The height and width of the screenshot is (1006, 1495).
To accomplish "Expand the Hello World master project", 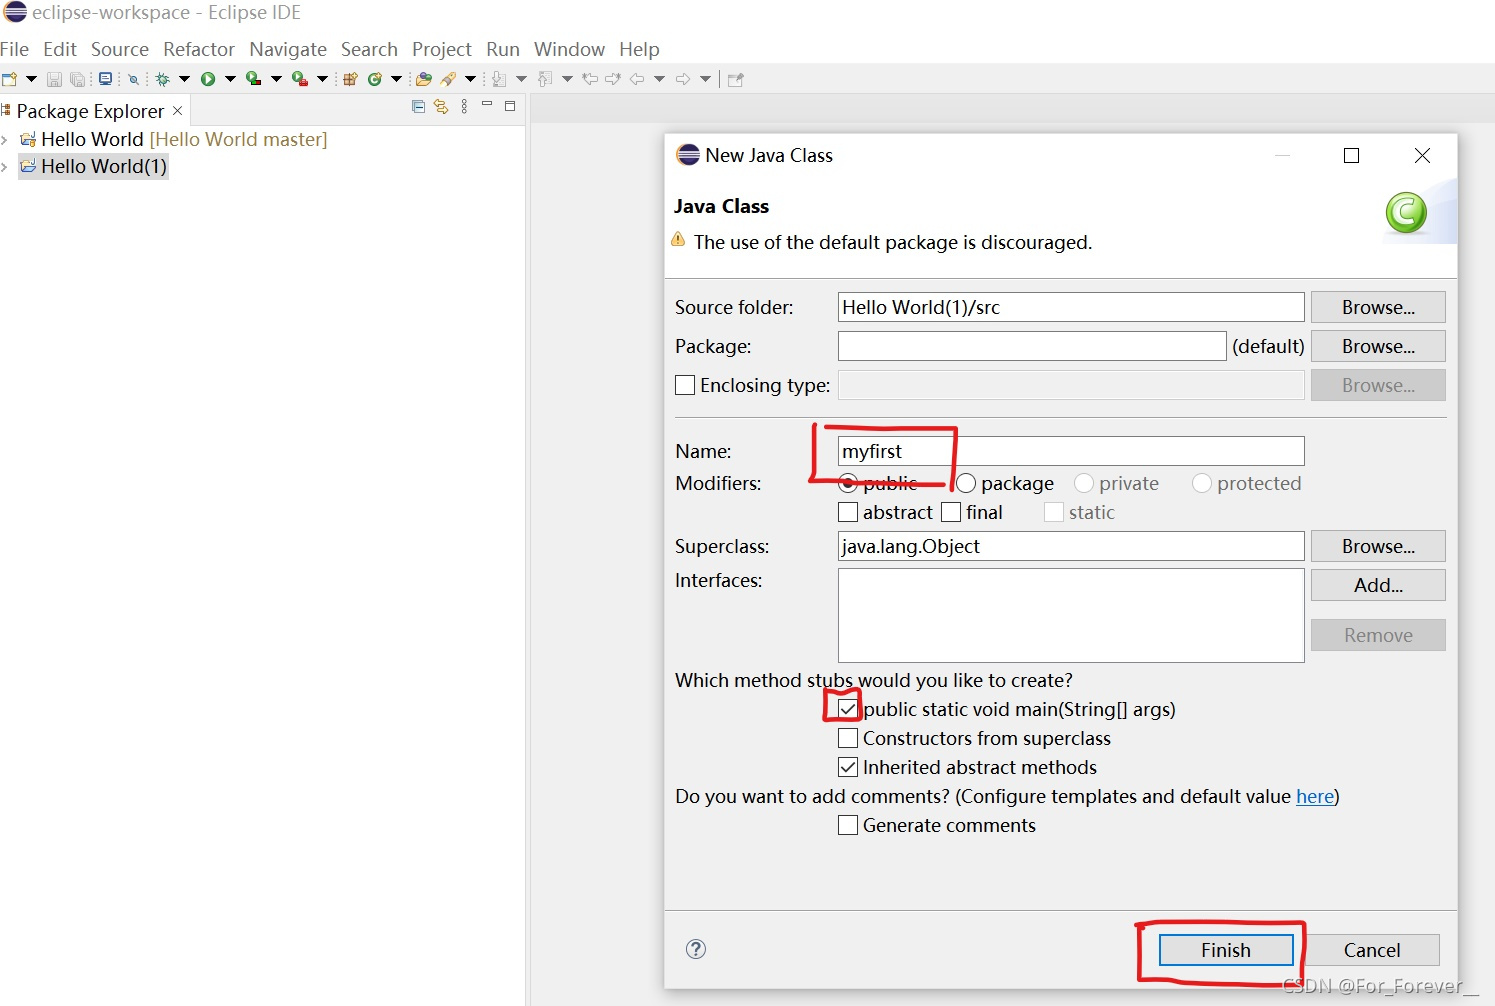I will click(x=5, y=139).
